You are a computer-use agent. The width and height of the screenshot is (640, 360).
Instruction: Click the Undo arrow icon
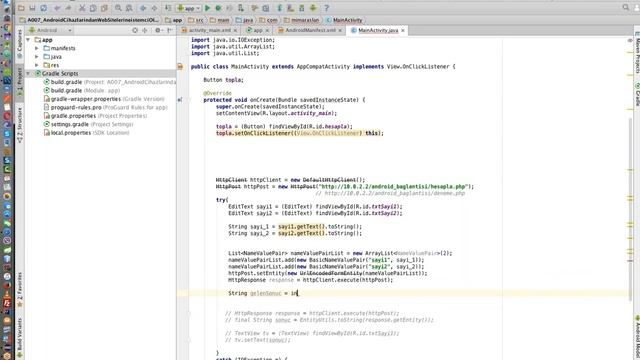(x=57, y=8)
